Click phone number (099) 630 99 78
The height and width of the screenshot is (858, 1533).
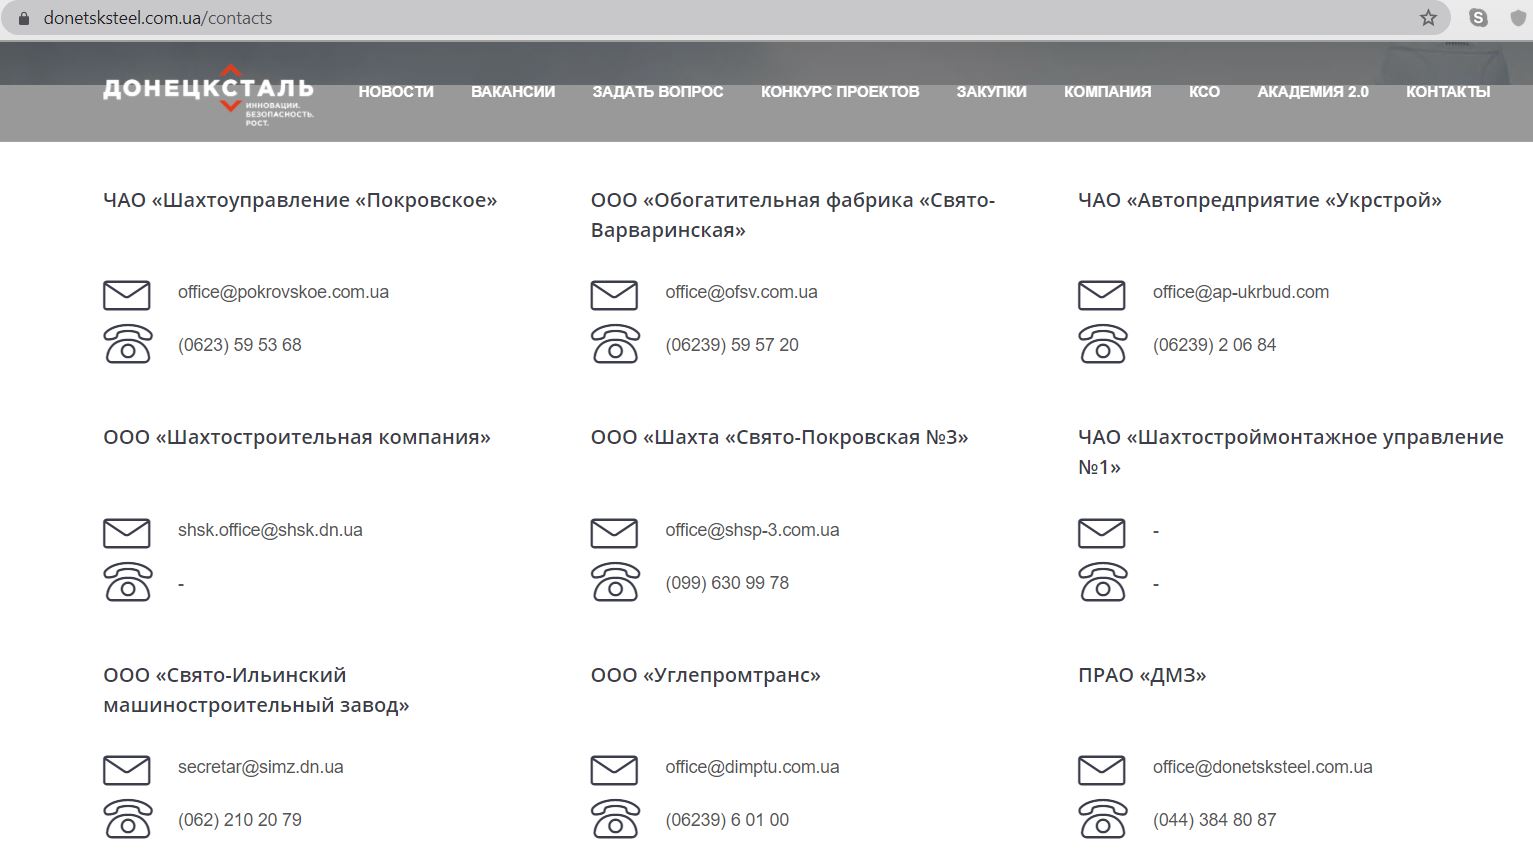727,583
